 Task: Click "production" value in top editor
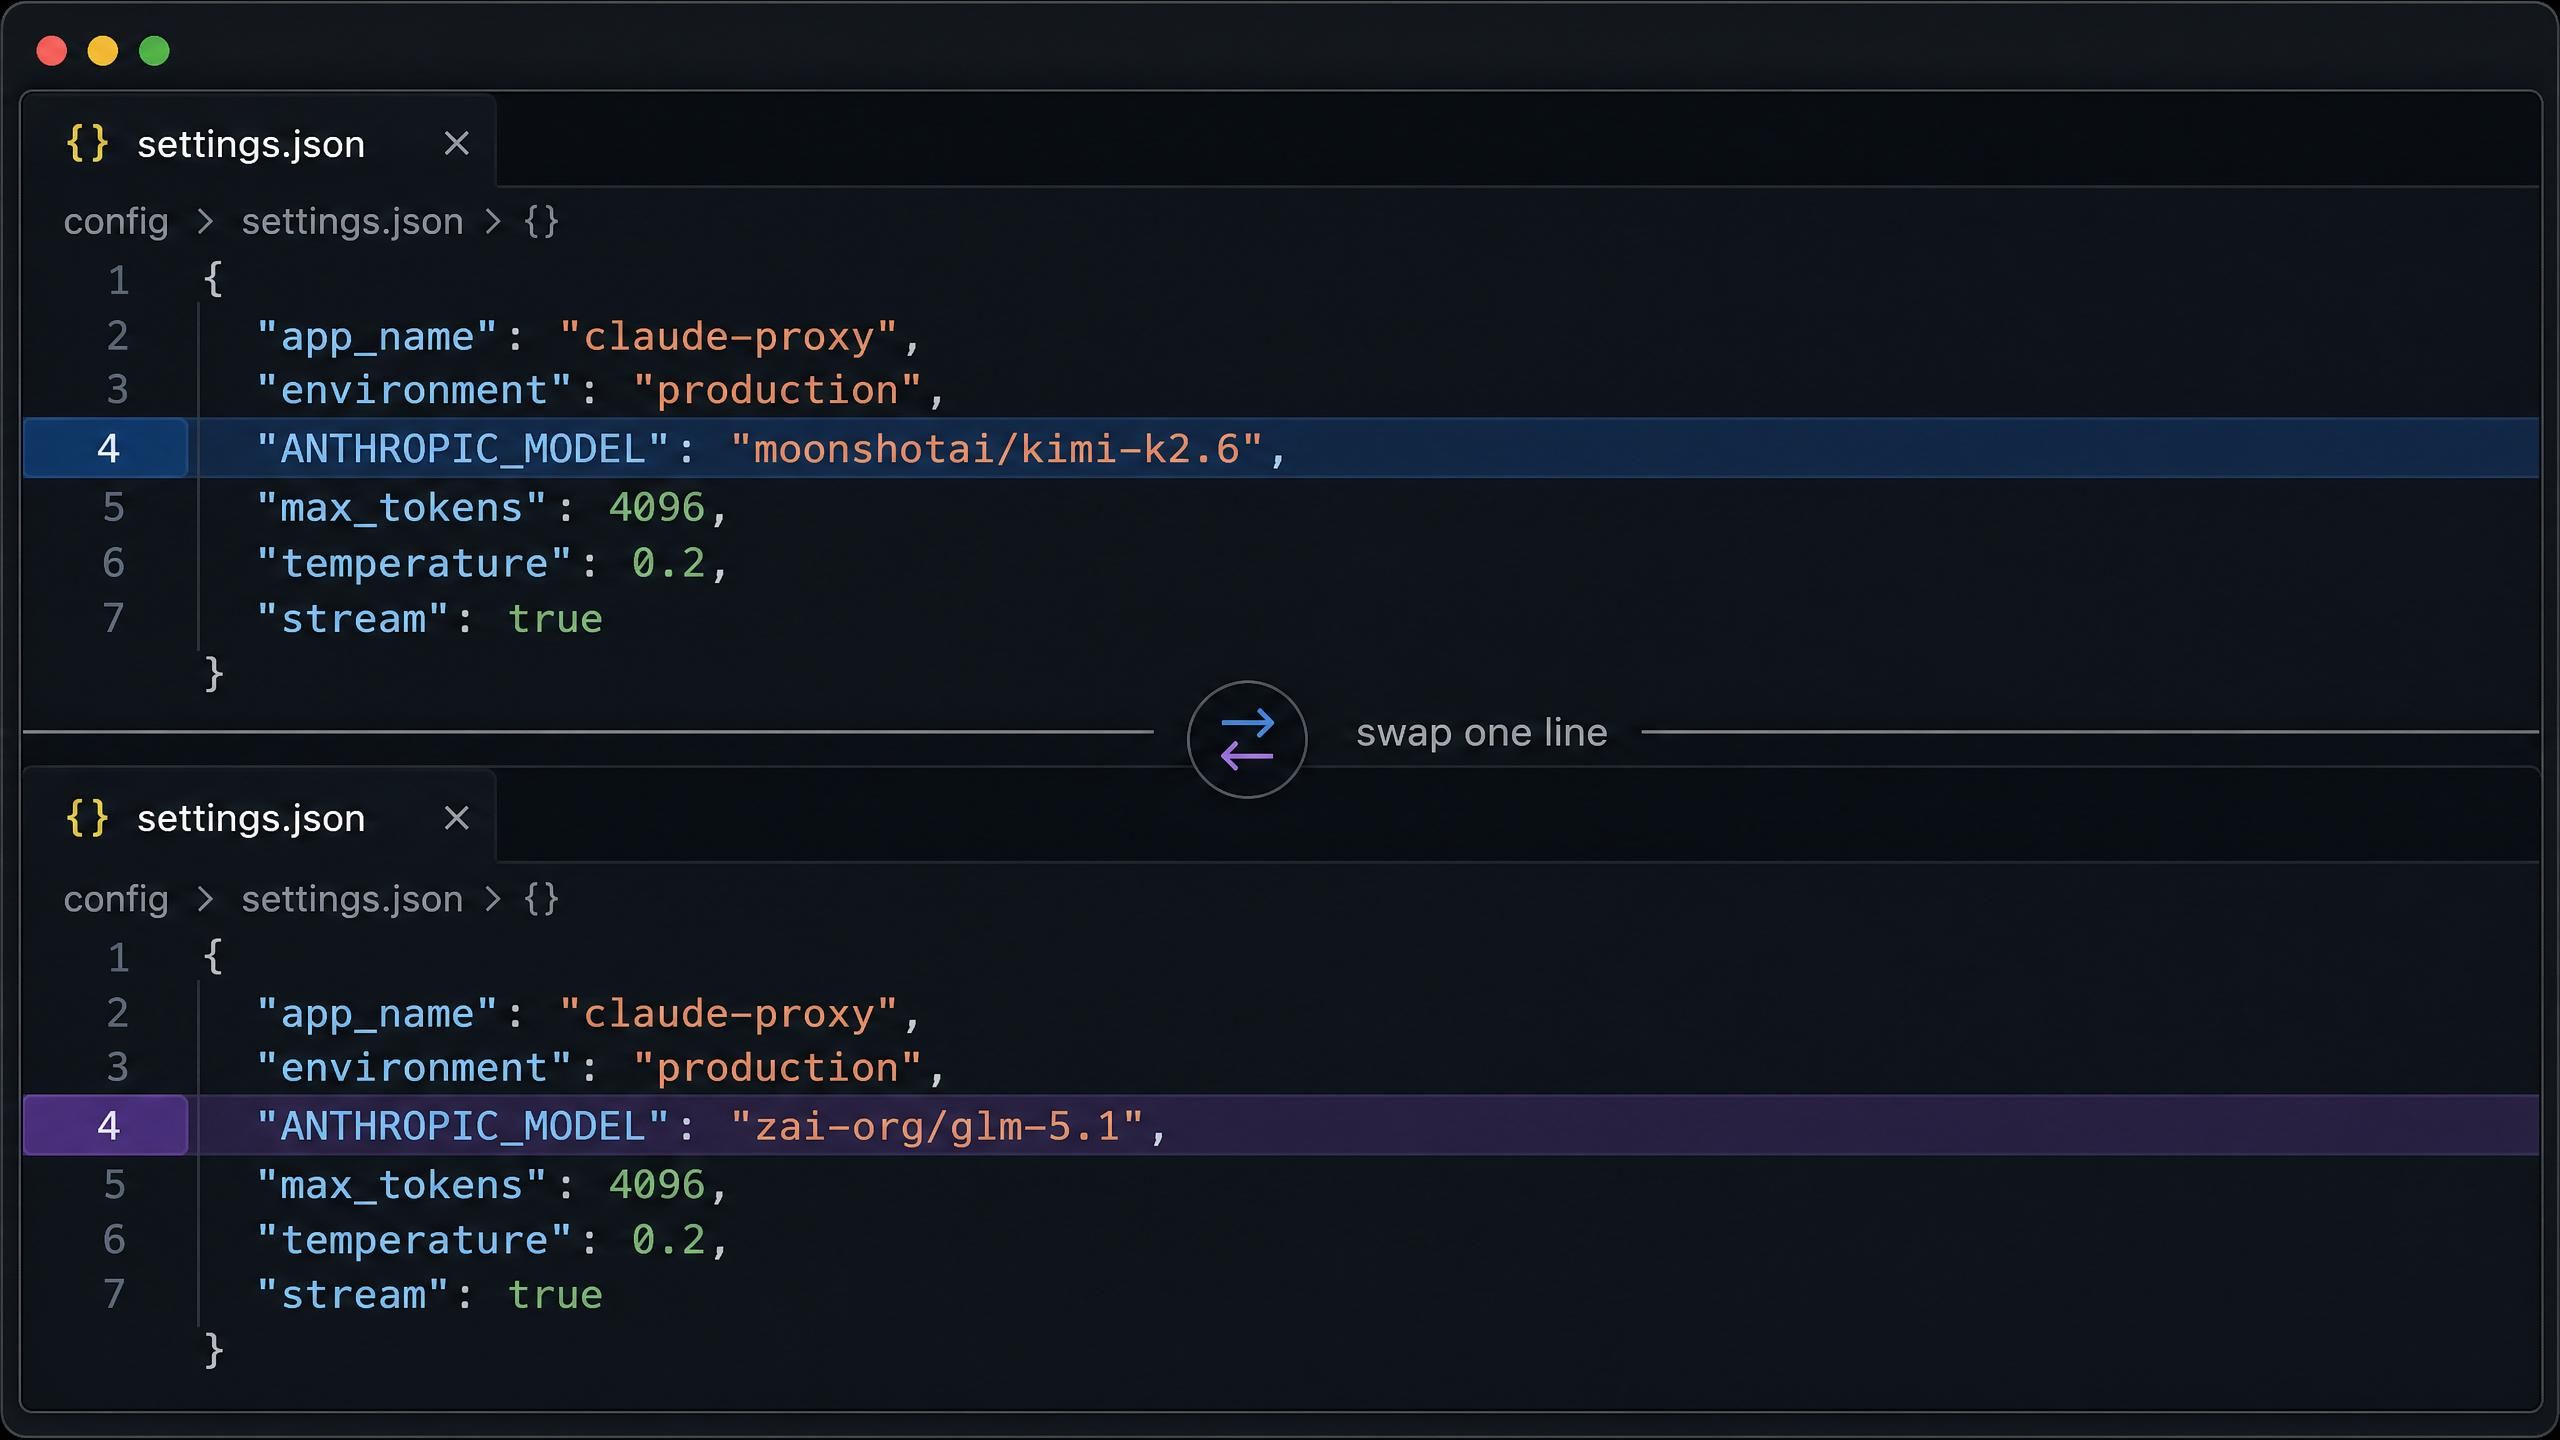[x=777, y=390]
